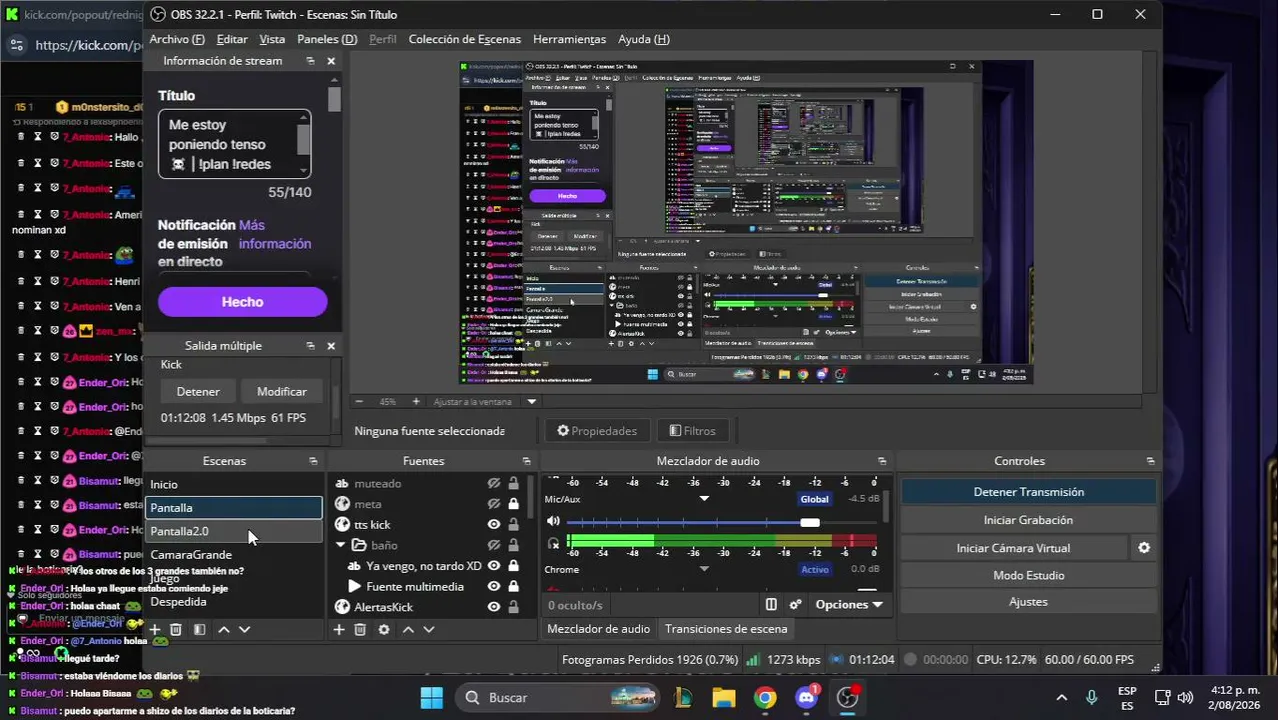
Task: Click the purple Hecho button
Action: coord(242,302)
